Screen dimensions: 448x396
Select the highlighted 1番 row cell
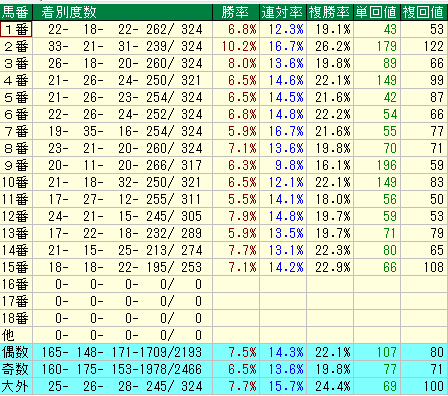click(x=16, y=29)
